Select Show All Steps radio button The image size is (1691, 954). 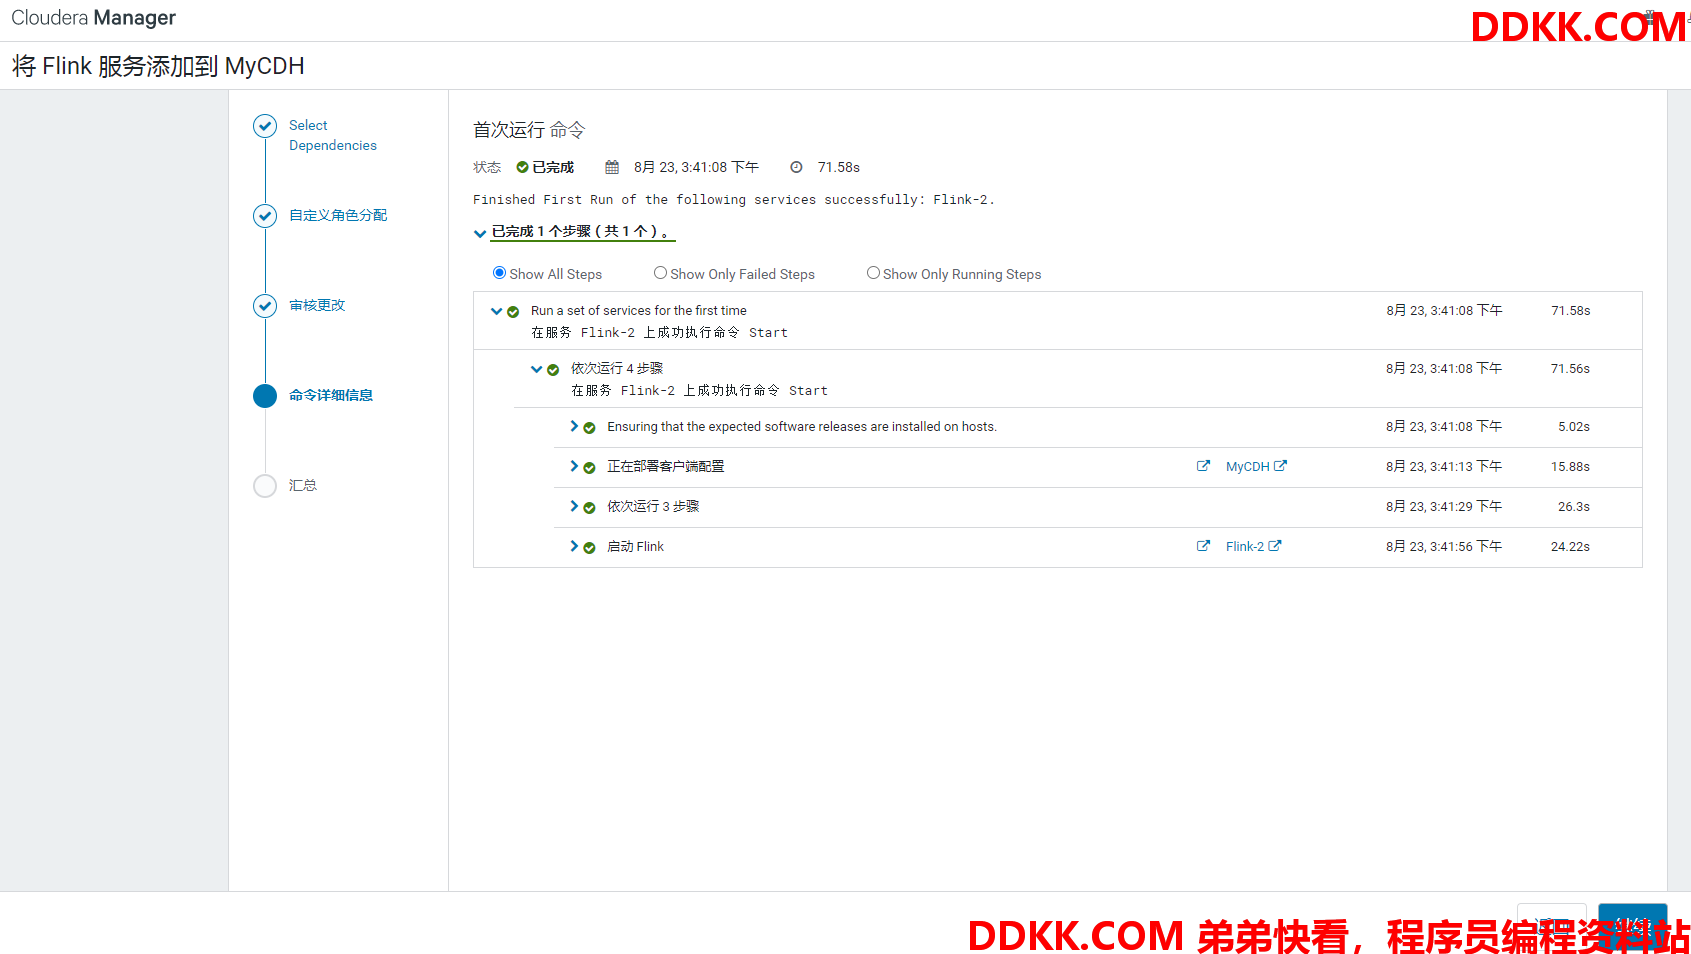pos(499,273)
